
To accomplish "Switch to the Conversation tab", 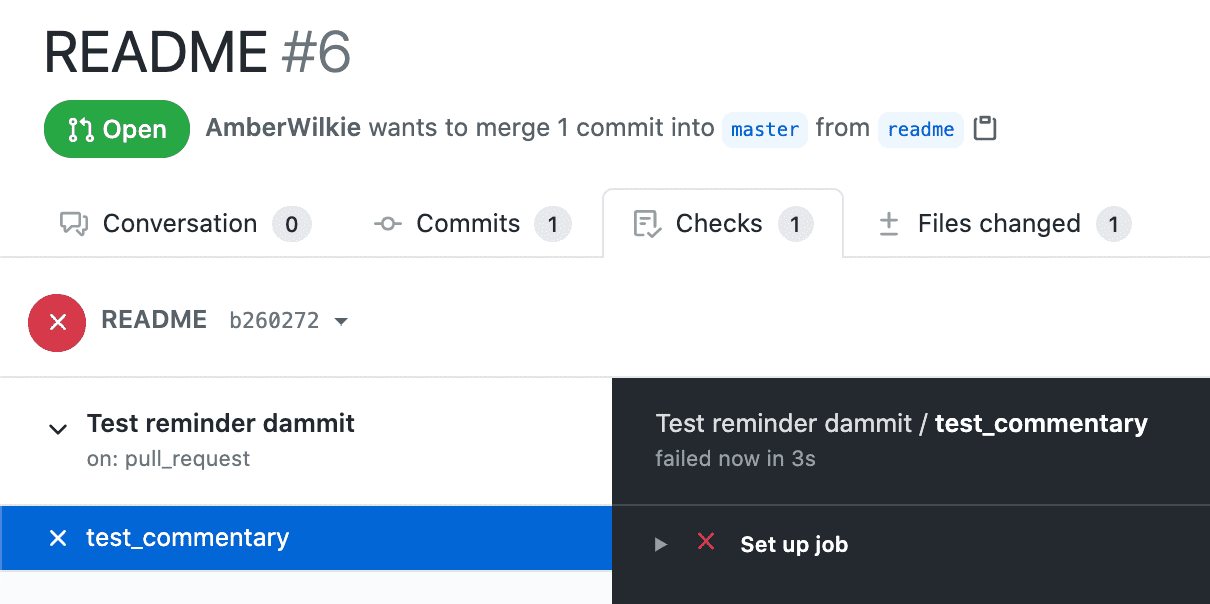I will 180,224.
